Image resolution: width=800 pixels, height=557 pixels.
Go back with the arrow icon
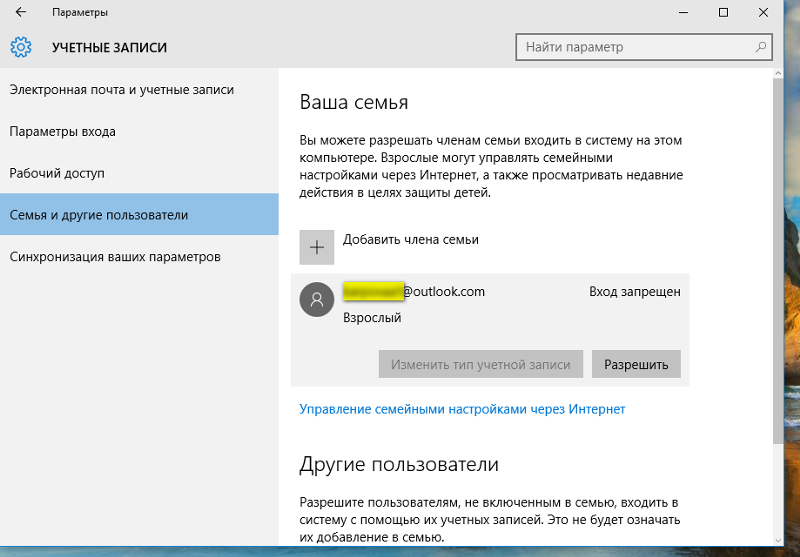click(20, 12)
